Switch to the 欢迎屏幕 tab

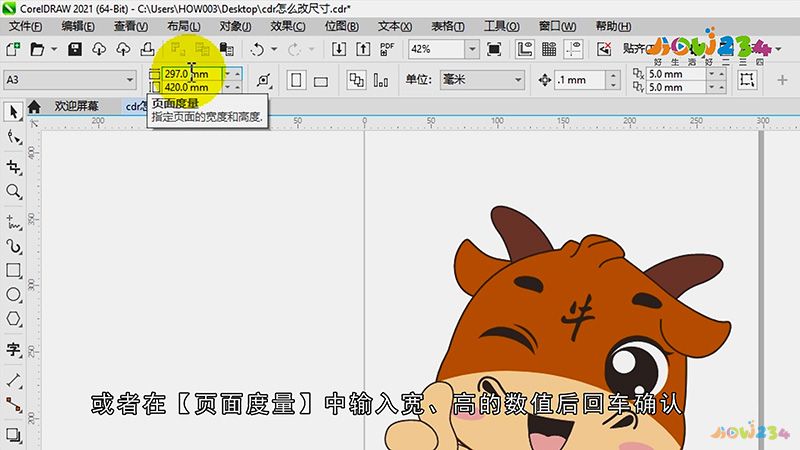click(x=77, y=106)
